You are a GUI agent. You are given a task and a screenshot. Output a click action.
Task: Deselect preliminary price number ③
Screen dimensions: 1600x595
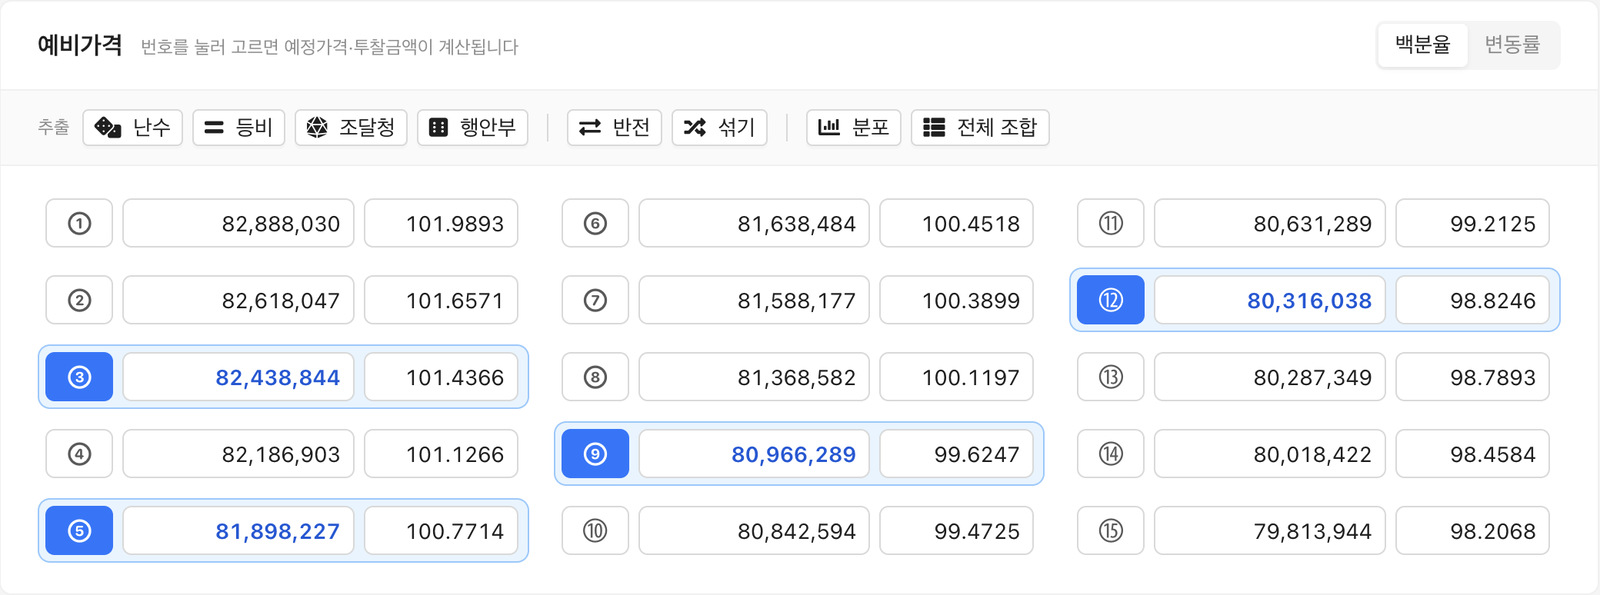tap(79, 377)
